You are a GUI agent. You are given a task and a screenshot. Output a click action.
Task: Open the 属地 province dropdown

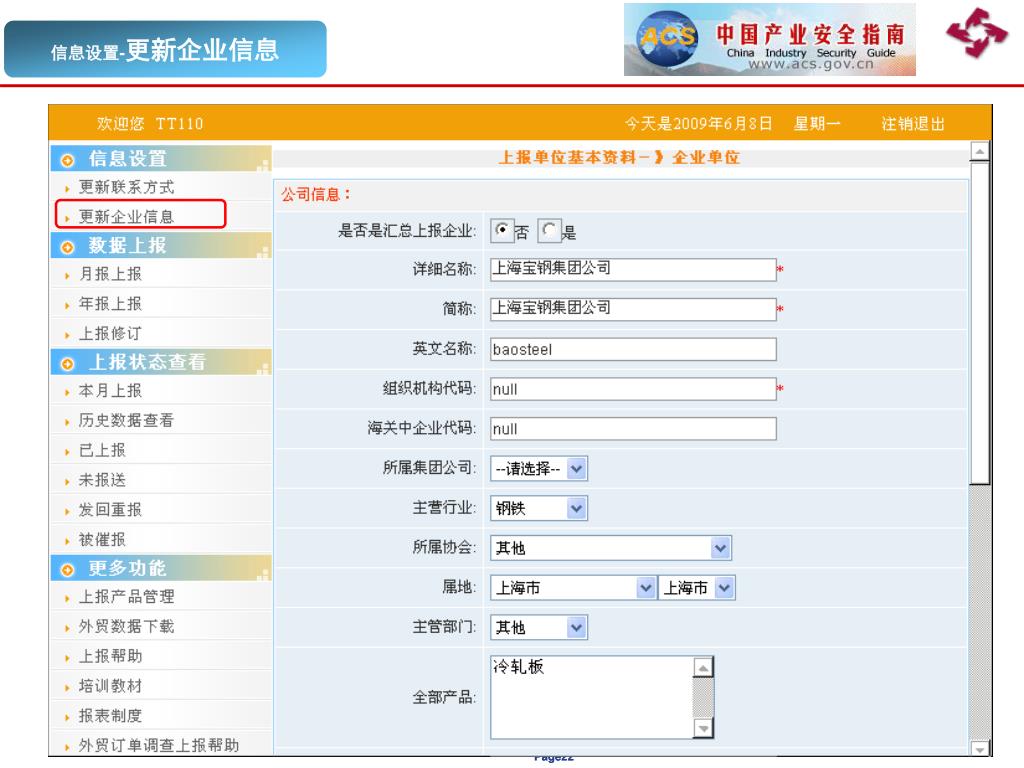pos(573,588)
